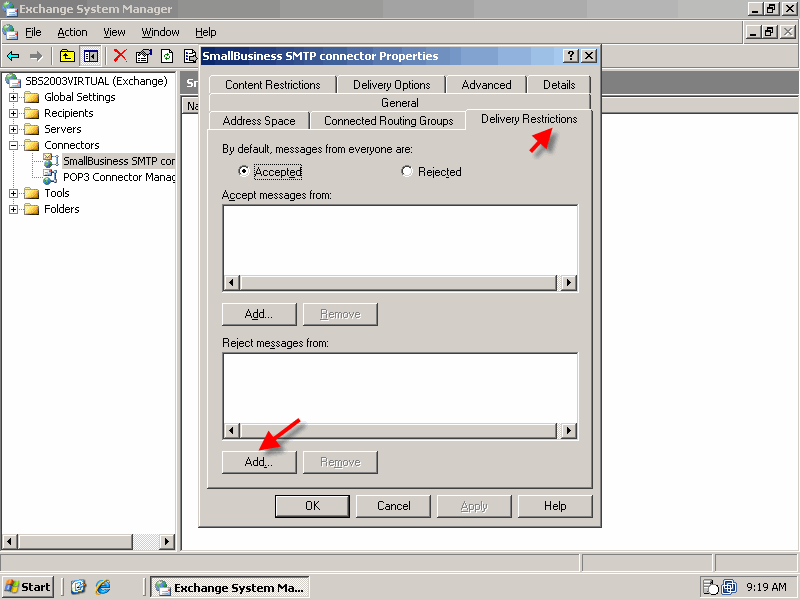Click the Refresh toolbar icon
Viewport: 800px width, 600px height.
[x=167, y=56]
